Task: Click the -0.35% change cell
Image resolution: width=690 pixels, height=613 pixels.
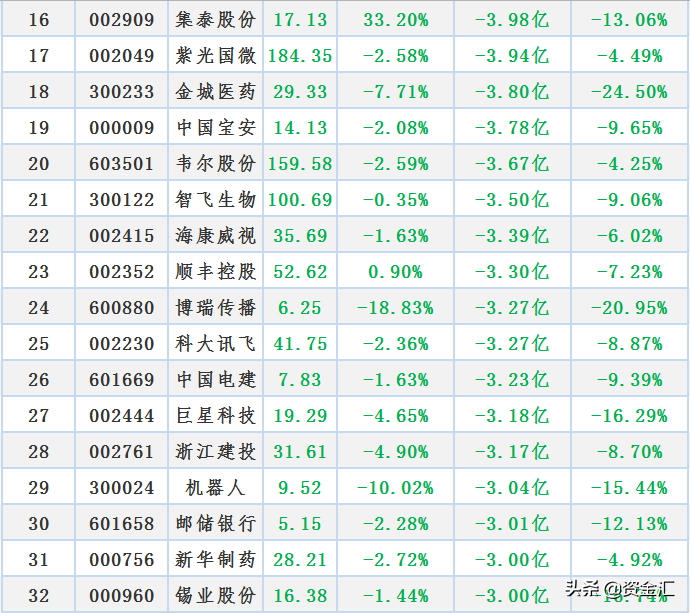Action: [396, 200]
